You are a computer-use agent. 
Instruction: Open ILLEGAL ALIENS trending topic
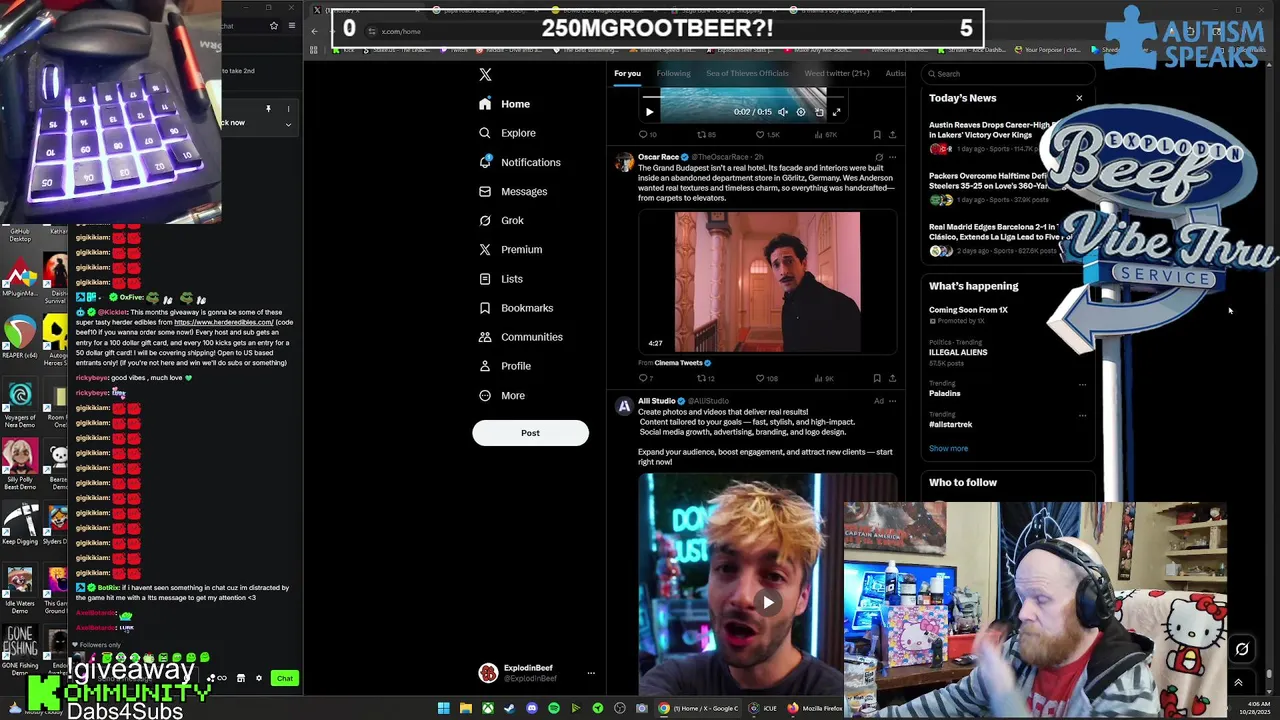tap(958, 352)
